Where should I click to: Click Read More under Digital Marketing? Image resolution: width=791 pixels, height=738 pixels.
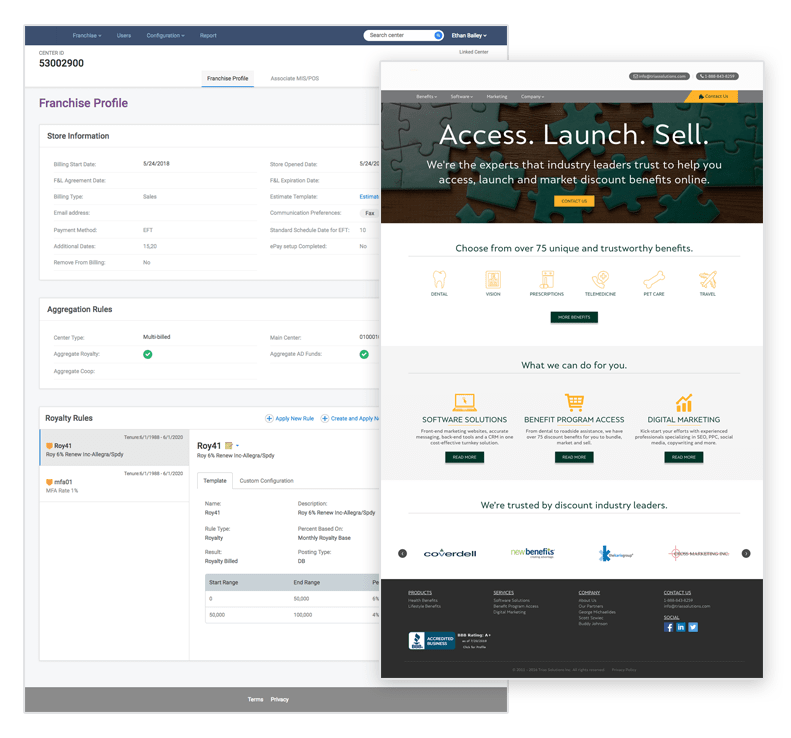[x=684, y=457]
